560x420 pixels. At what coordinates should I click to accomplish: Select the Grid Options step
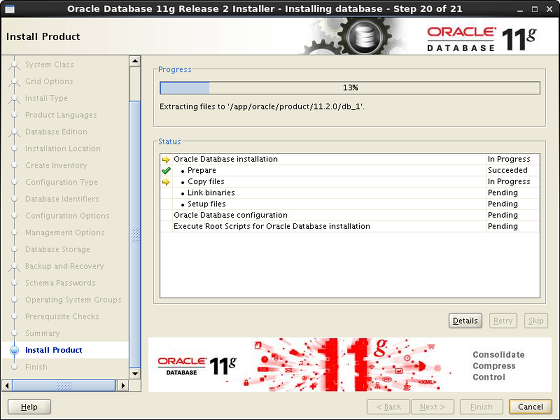pos(49,81)
